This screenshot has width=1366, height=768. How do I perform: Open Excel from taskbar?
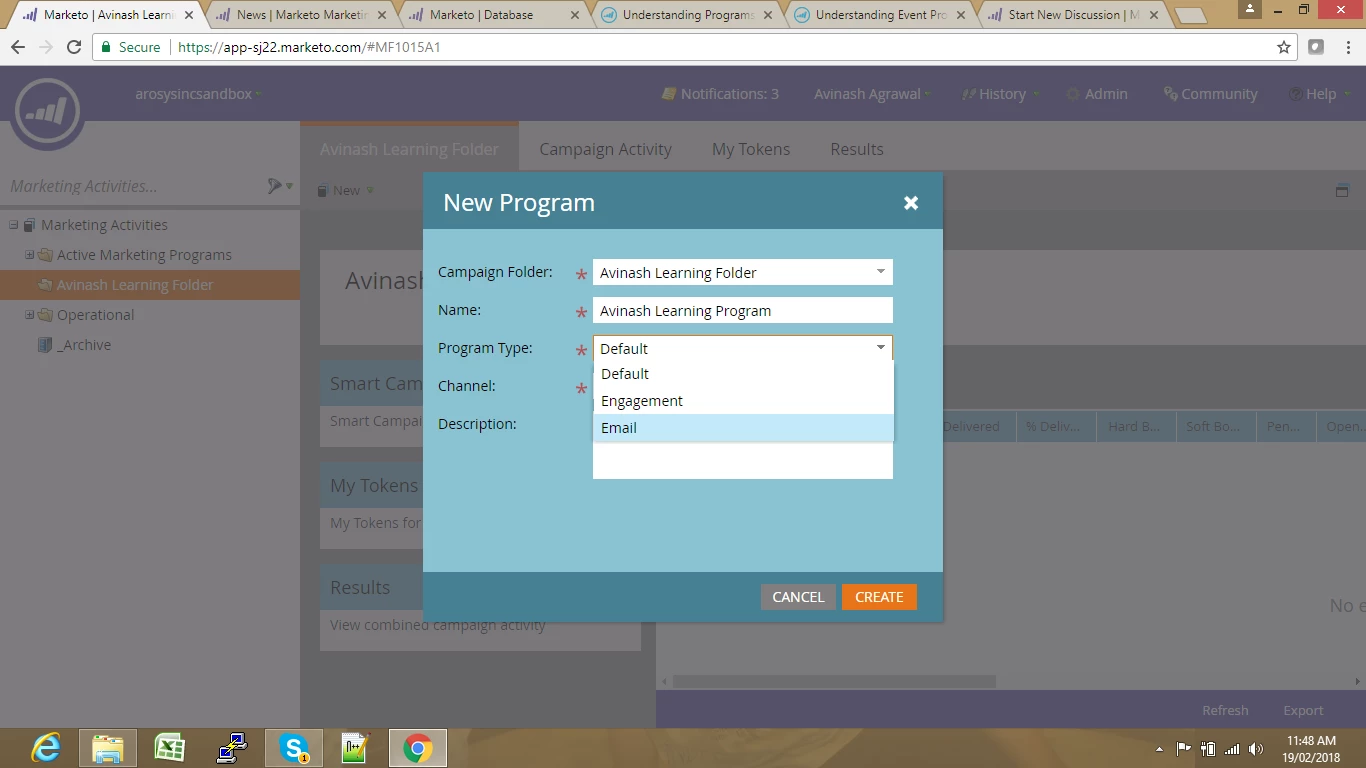[170, 748]
